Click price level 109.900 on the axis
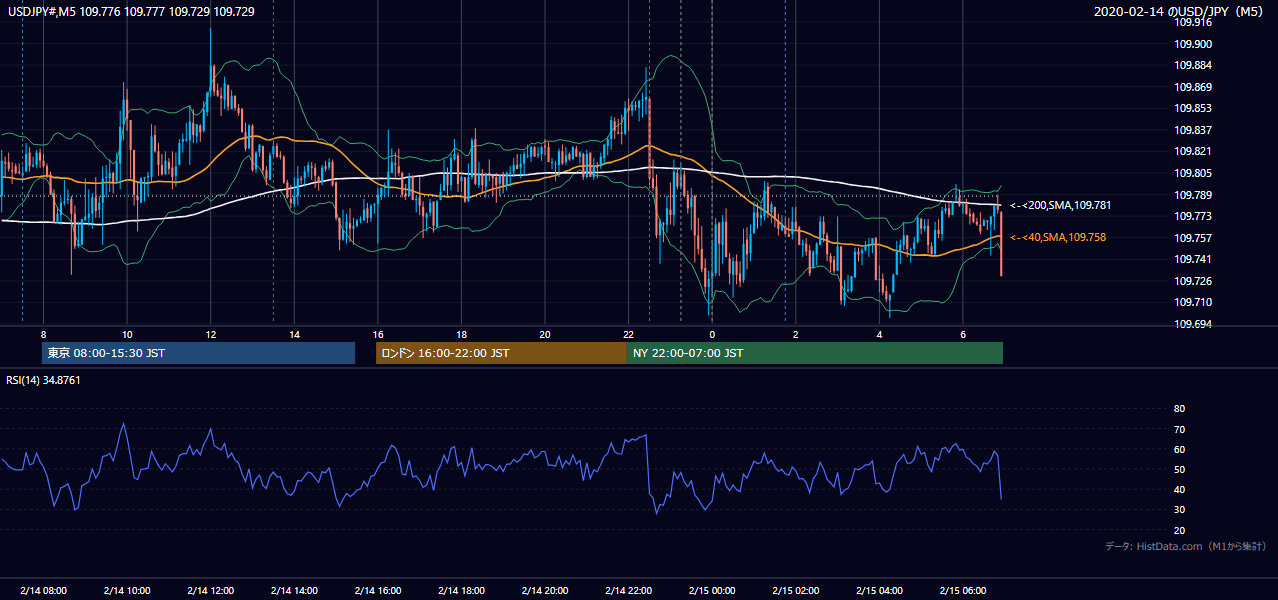 (1192, 44)
